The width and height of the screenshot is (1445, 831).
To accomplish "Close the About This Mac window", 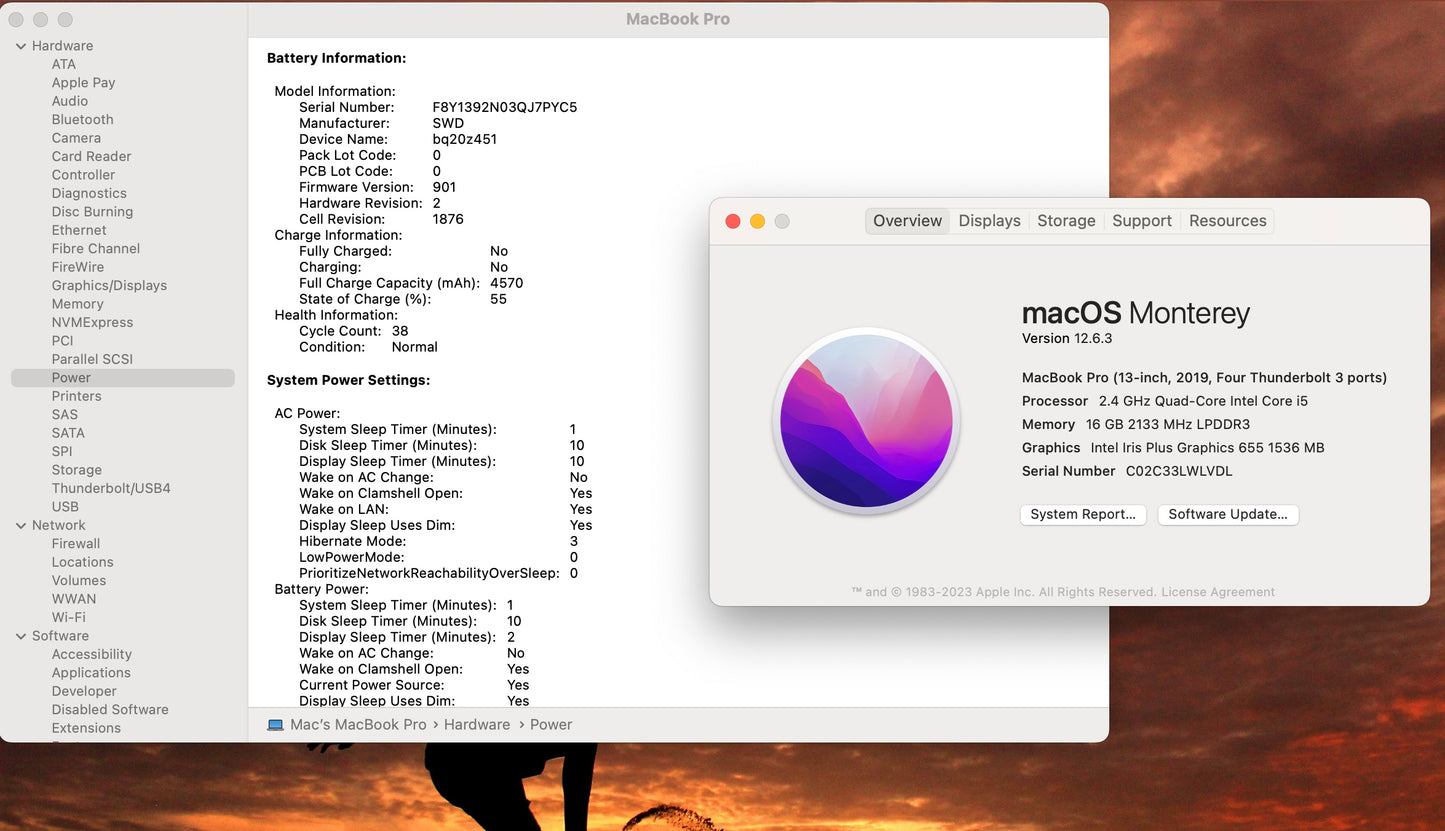I will (x=733, y=221).
